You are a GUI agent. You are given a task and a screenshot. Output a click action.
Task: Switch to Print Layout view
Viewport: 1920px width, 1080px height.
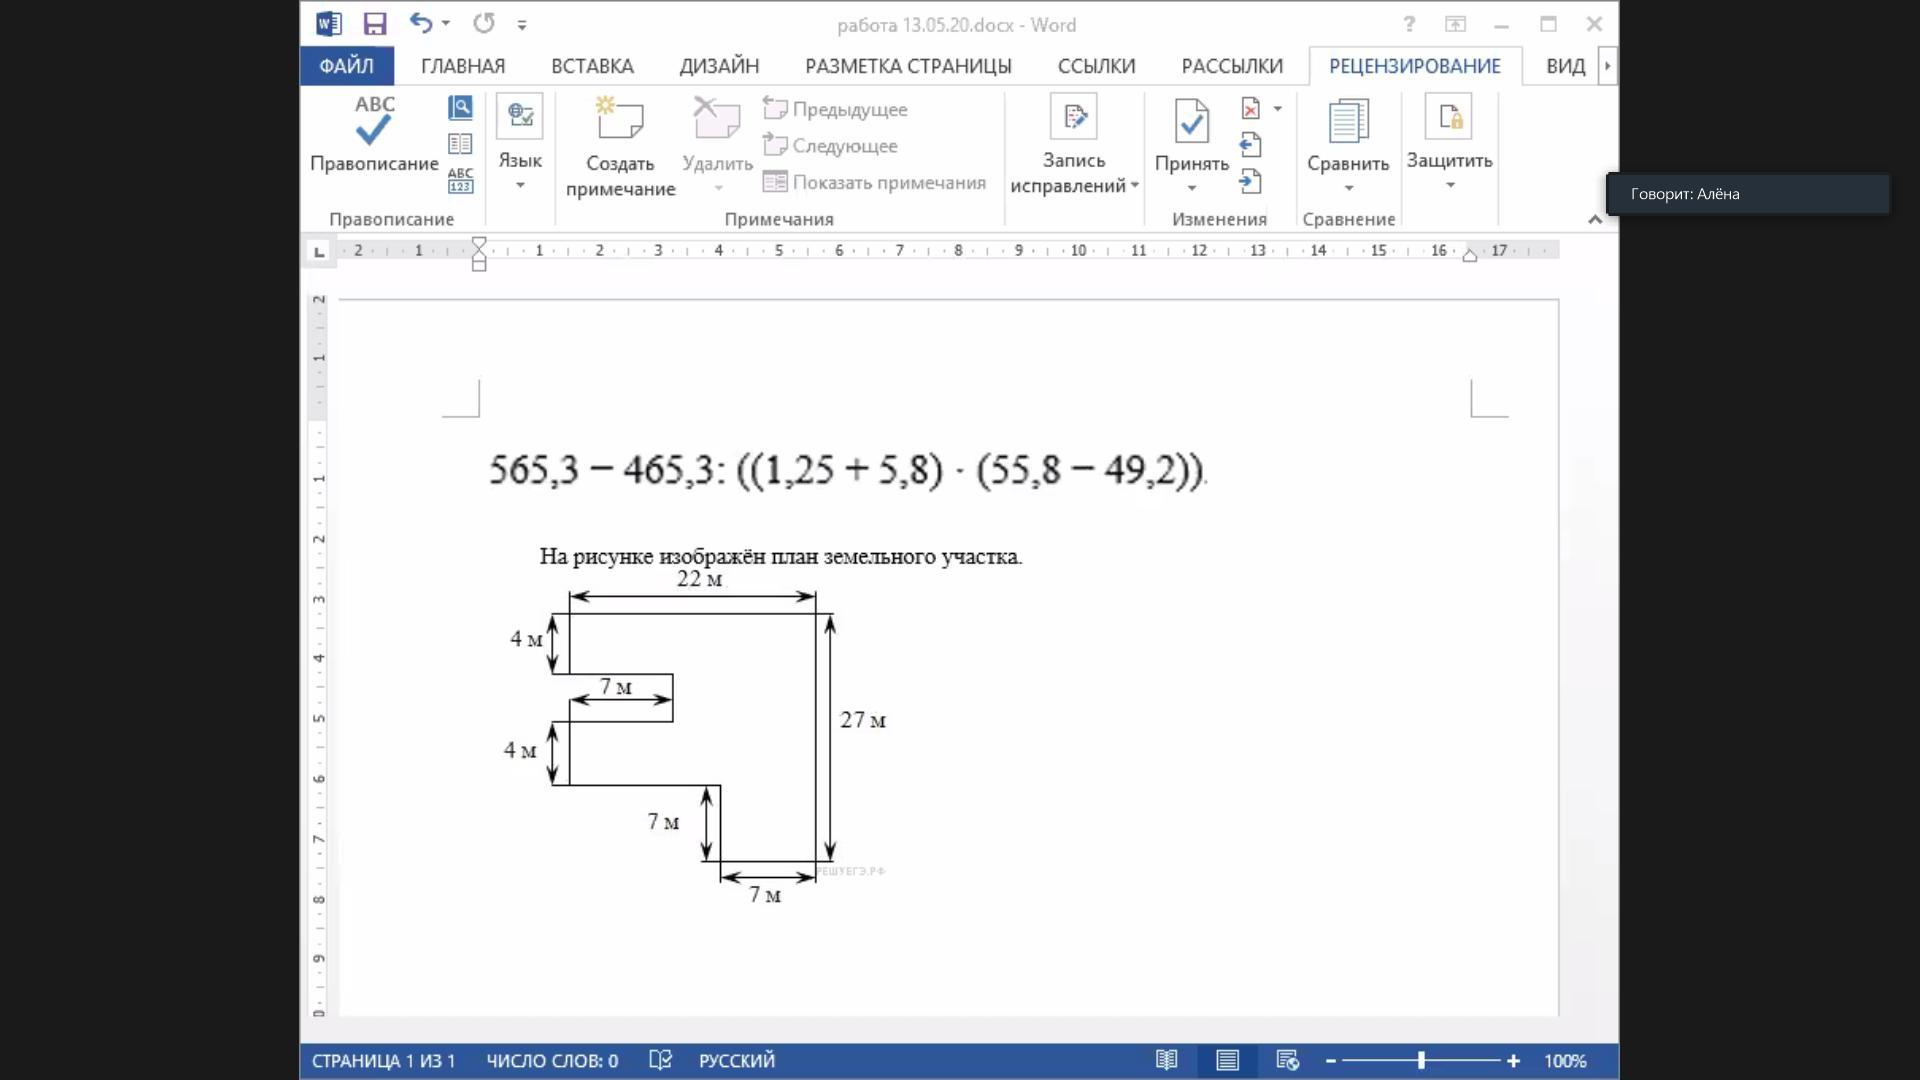[x=1227, y=1060]
